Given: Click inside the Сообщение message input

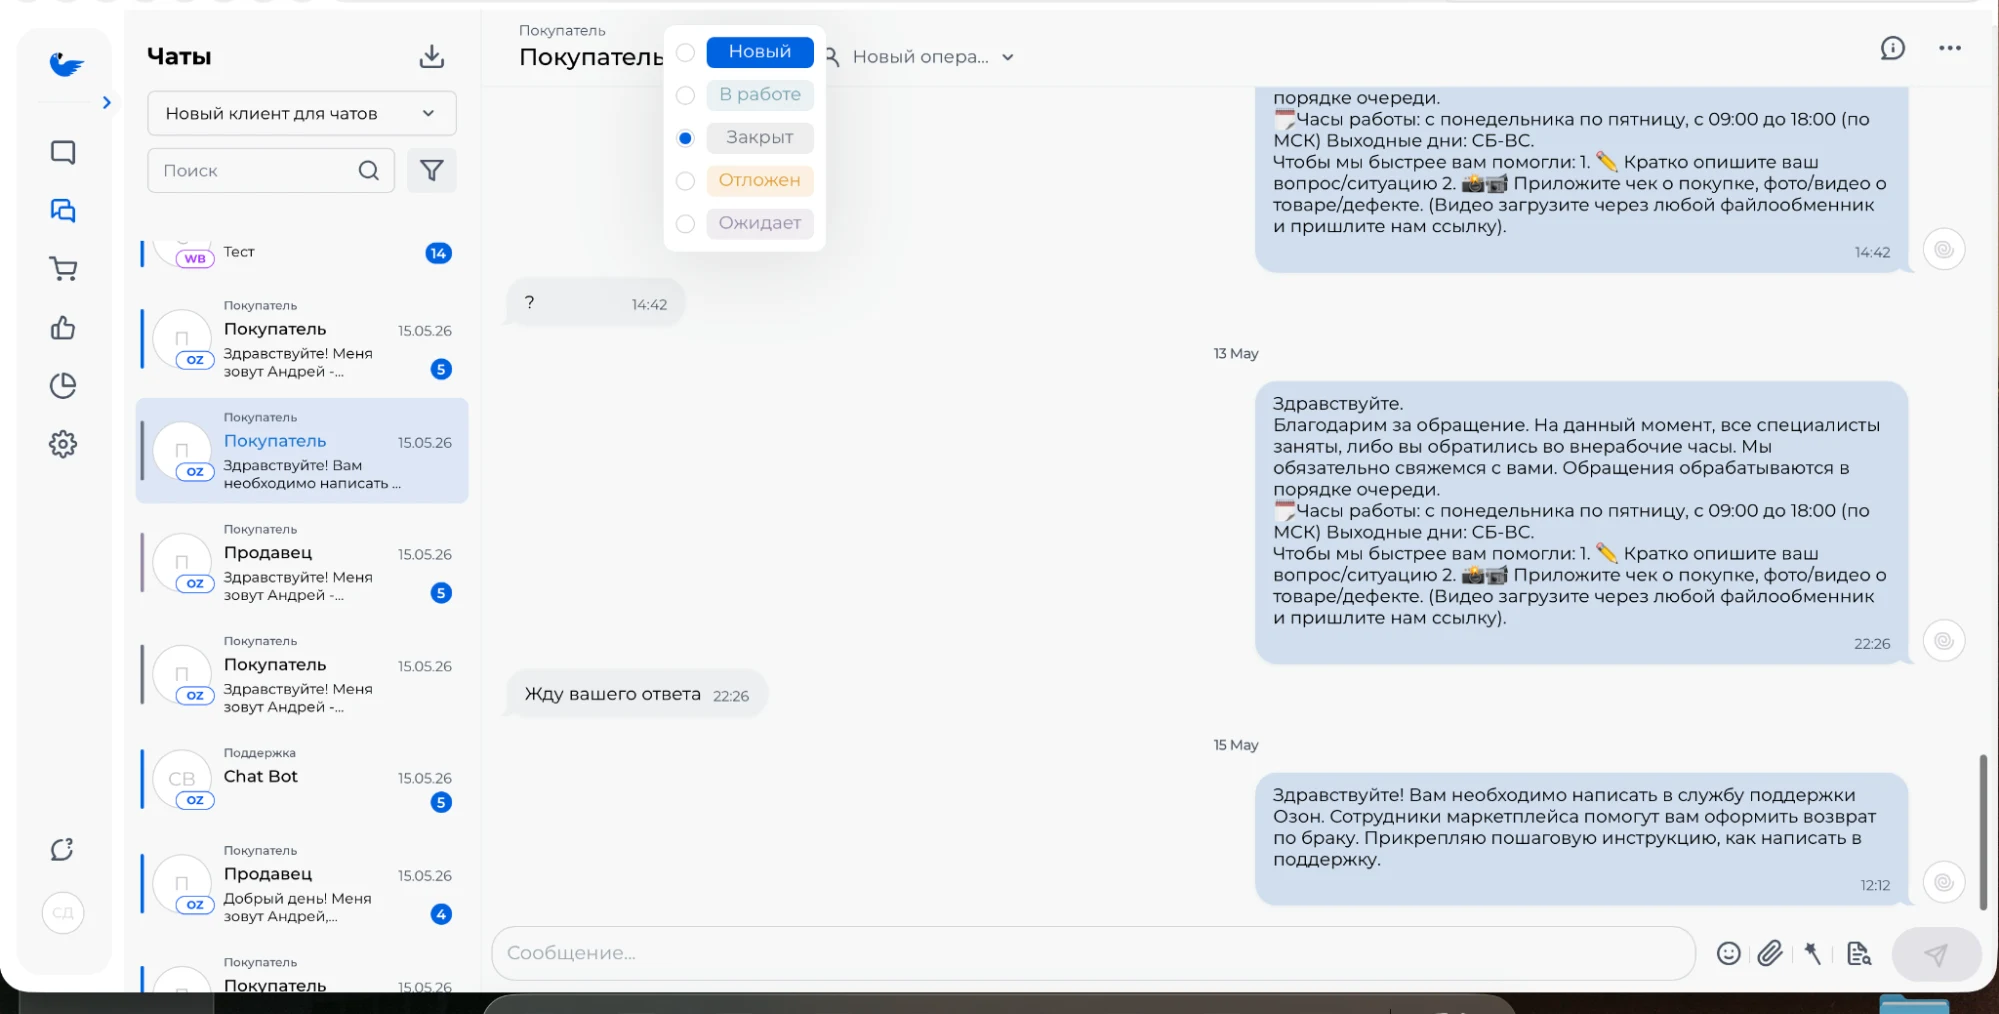Looking at the screenshot, I should click(x=1093, y=953).
